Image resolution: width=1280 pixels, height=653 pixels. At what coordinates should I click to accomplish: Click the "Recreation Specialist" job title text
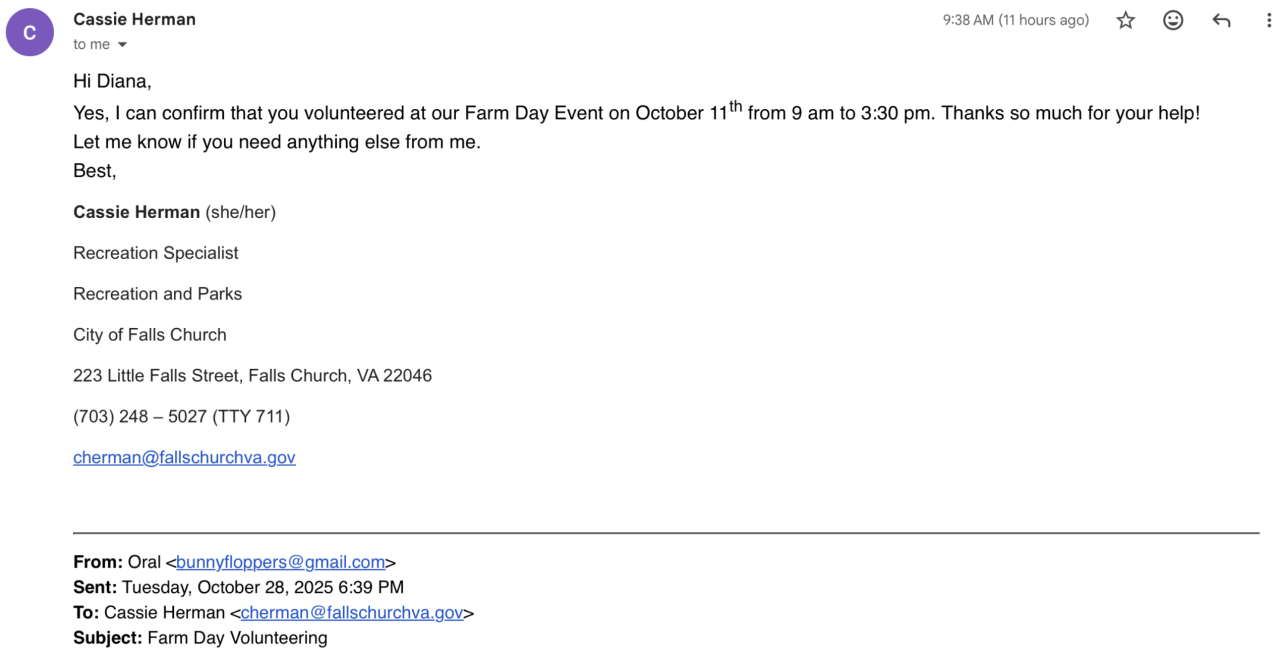[156, 253]
